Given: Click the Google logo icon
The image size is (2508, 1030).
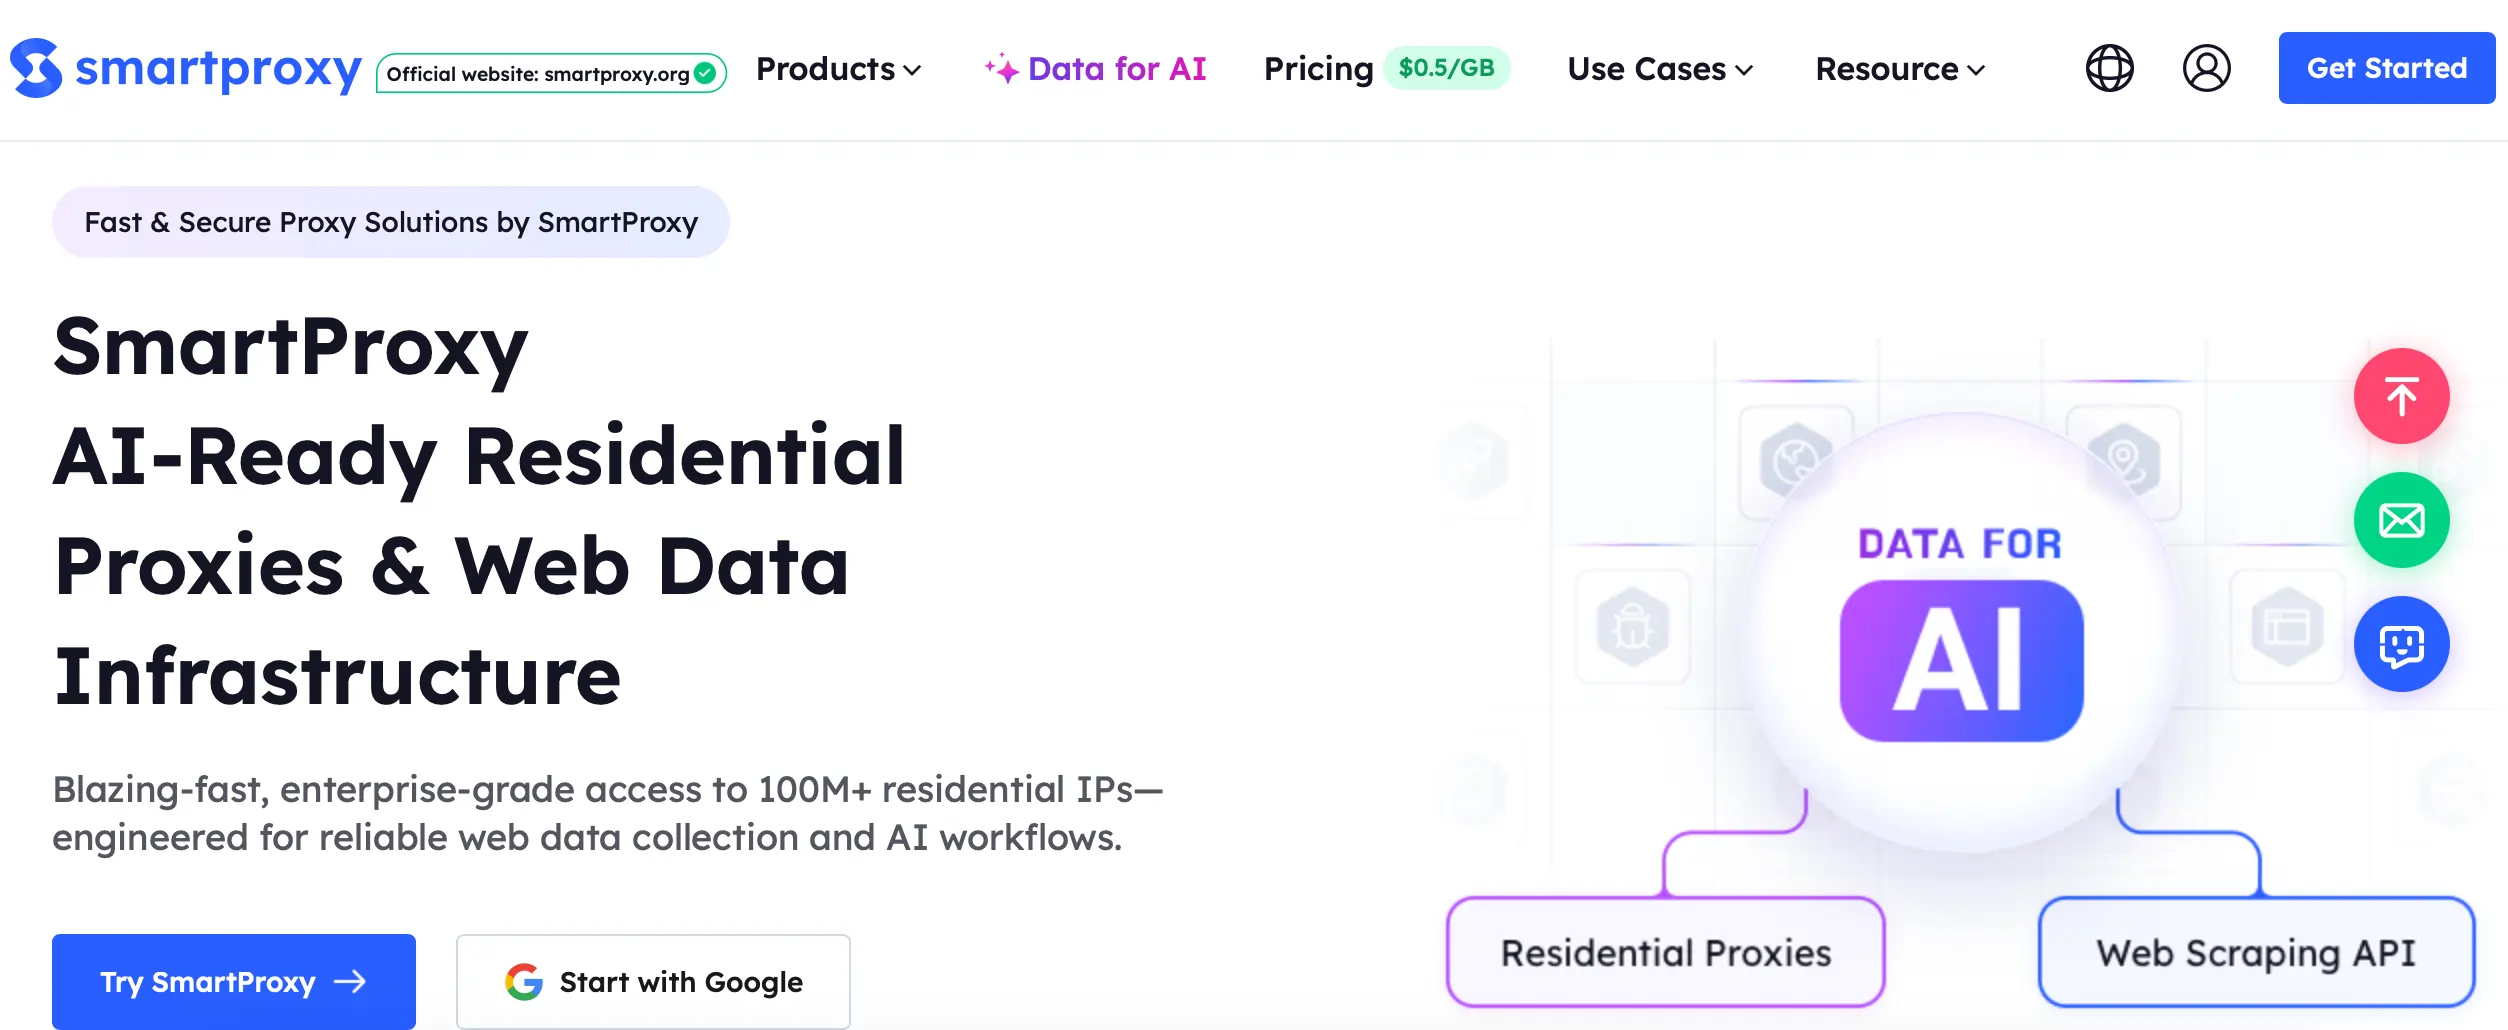Looking at the screenshot, I should 524,982.
